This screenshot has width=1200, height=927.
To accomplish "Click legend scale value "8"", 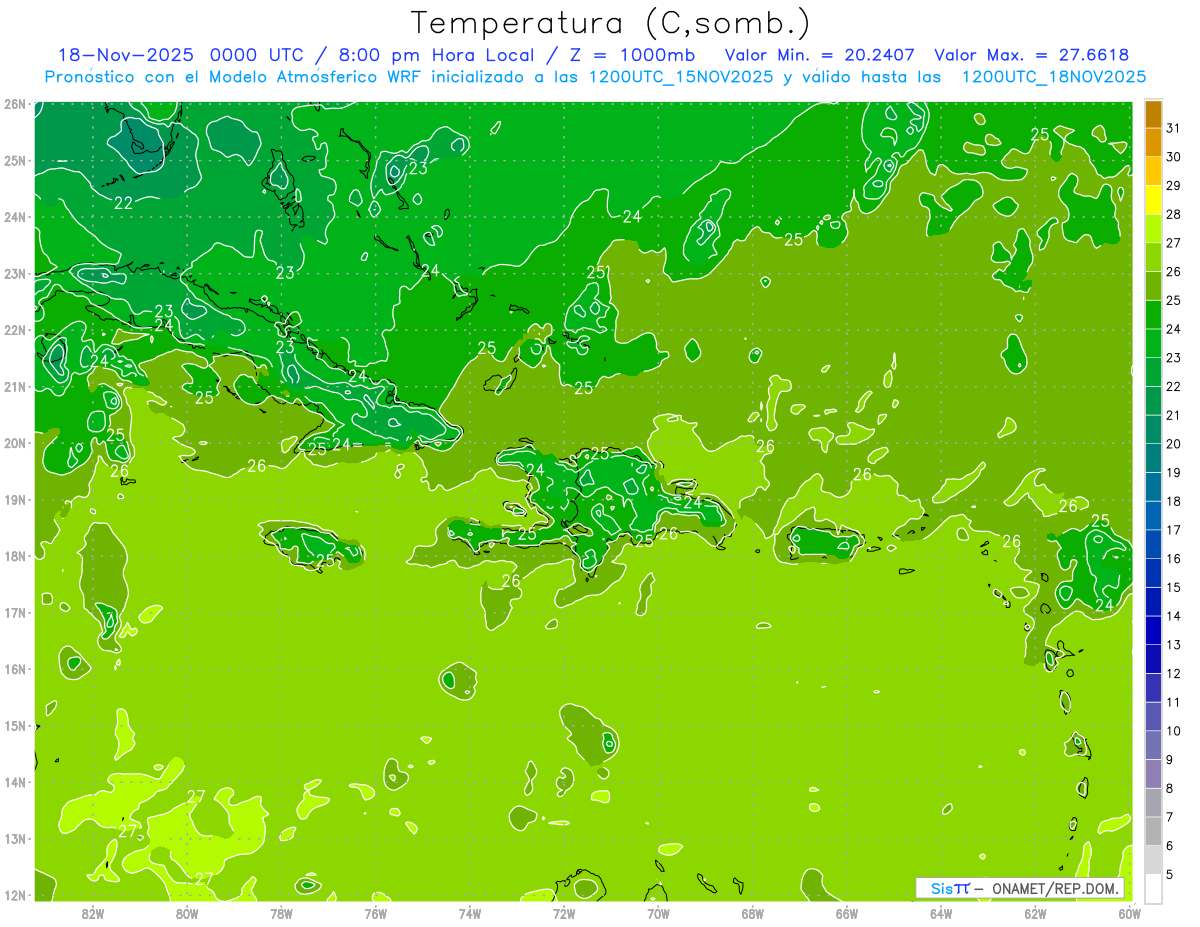I will coord(1170,789).
